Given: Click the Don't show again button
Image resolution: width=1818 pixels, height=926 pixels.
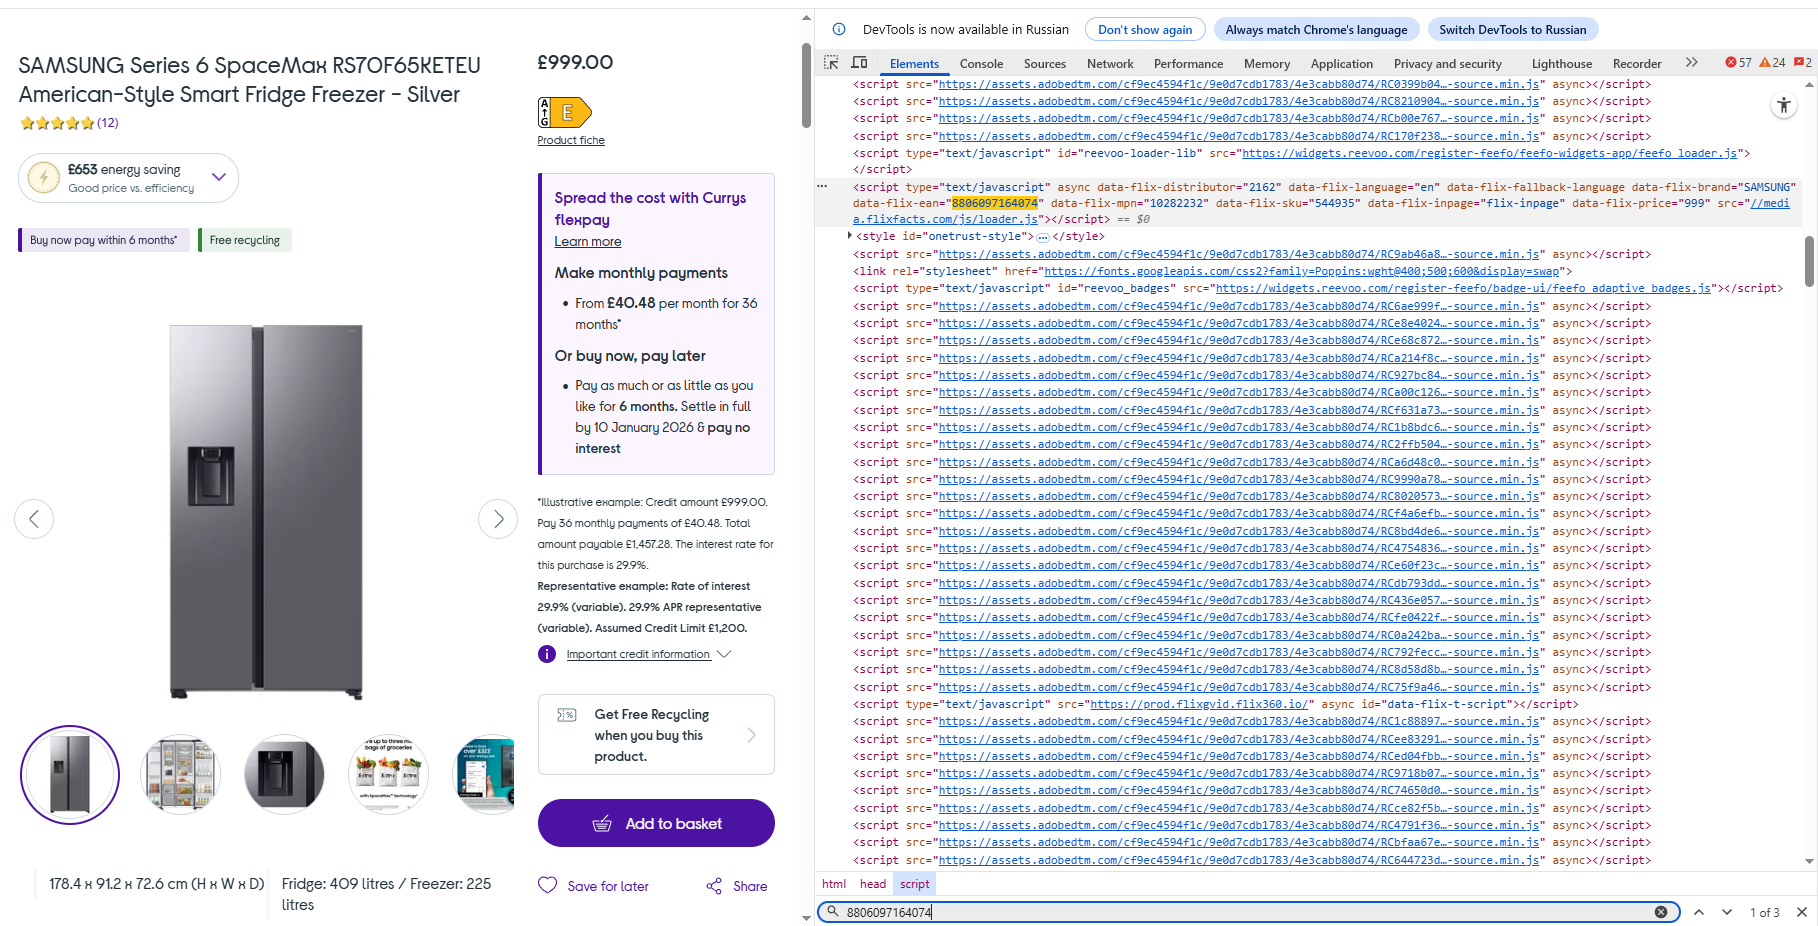Looking at the screenshot, I should (1145, 30).
